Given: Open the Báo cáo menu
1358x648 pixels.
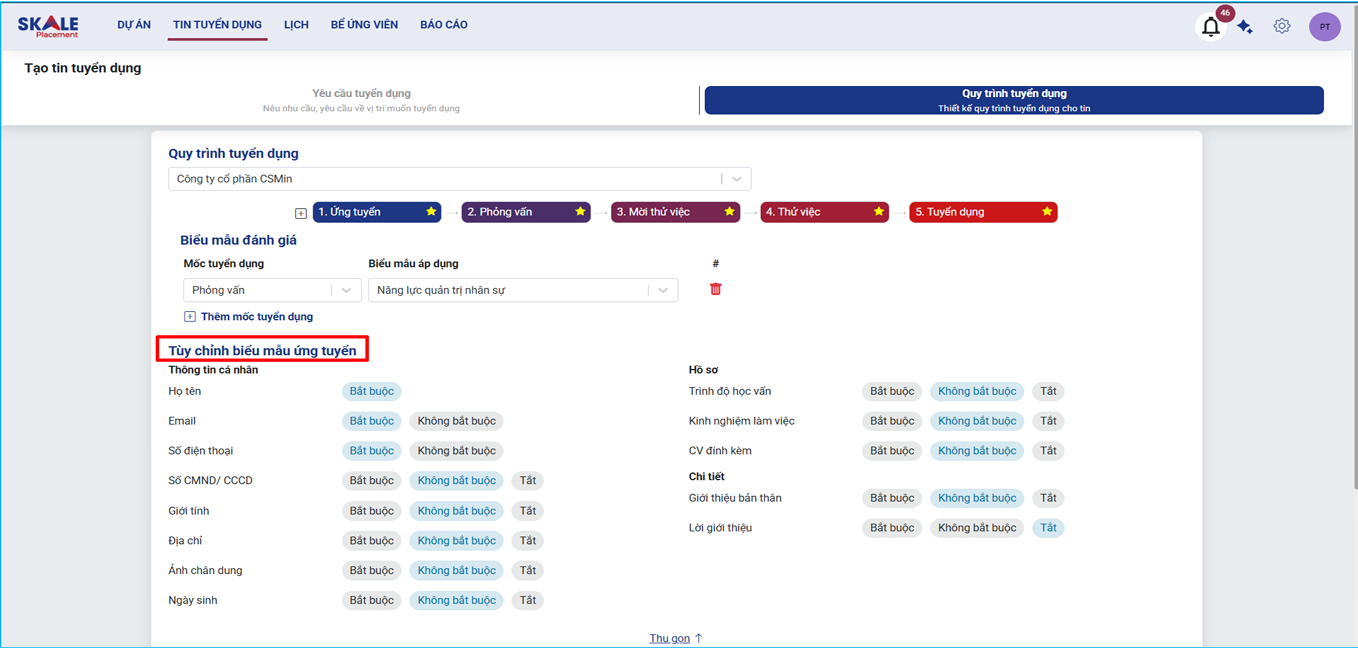Looking at the screenshot, I should [443, 25].
